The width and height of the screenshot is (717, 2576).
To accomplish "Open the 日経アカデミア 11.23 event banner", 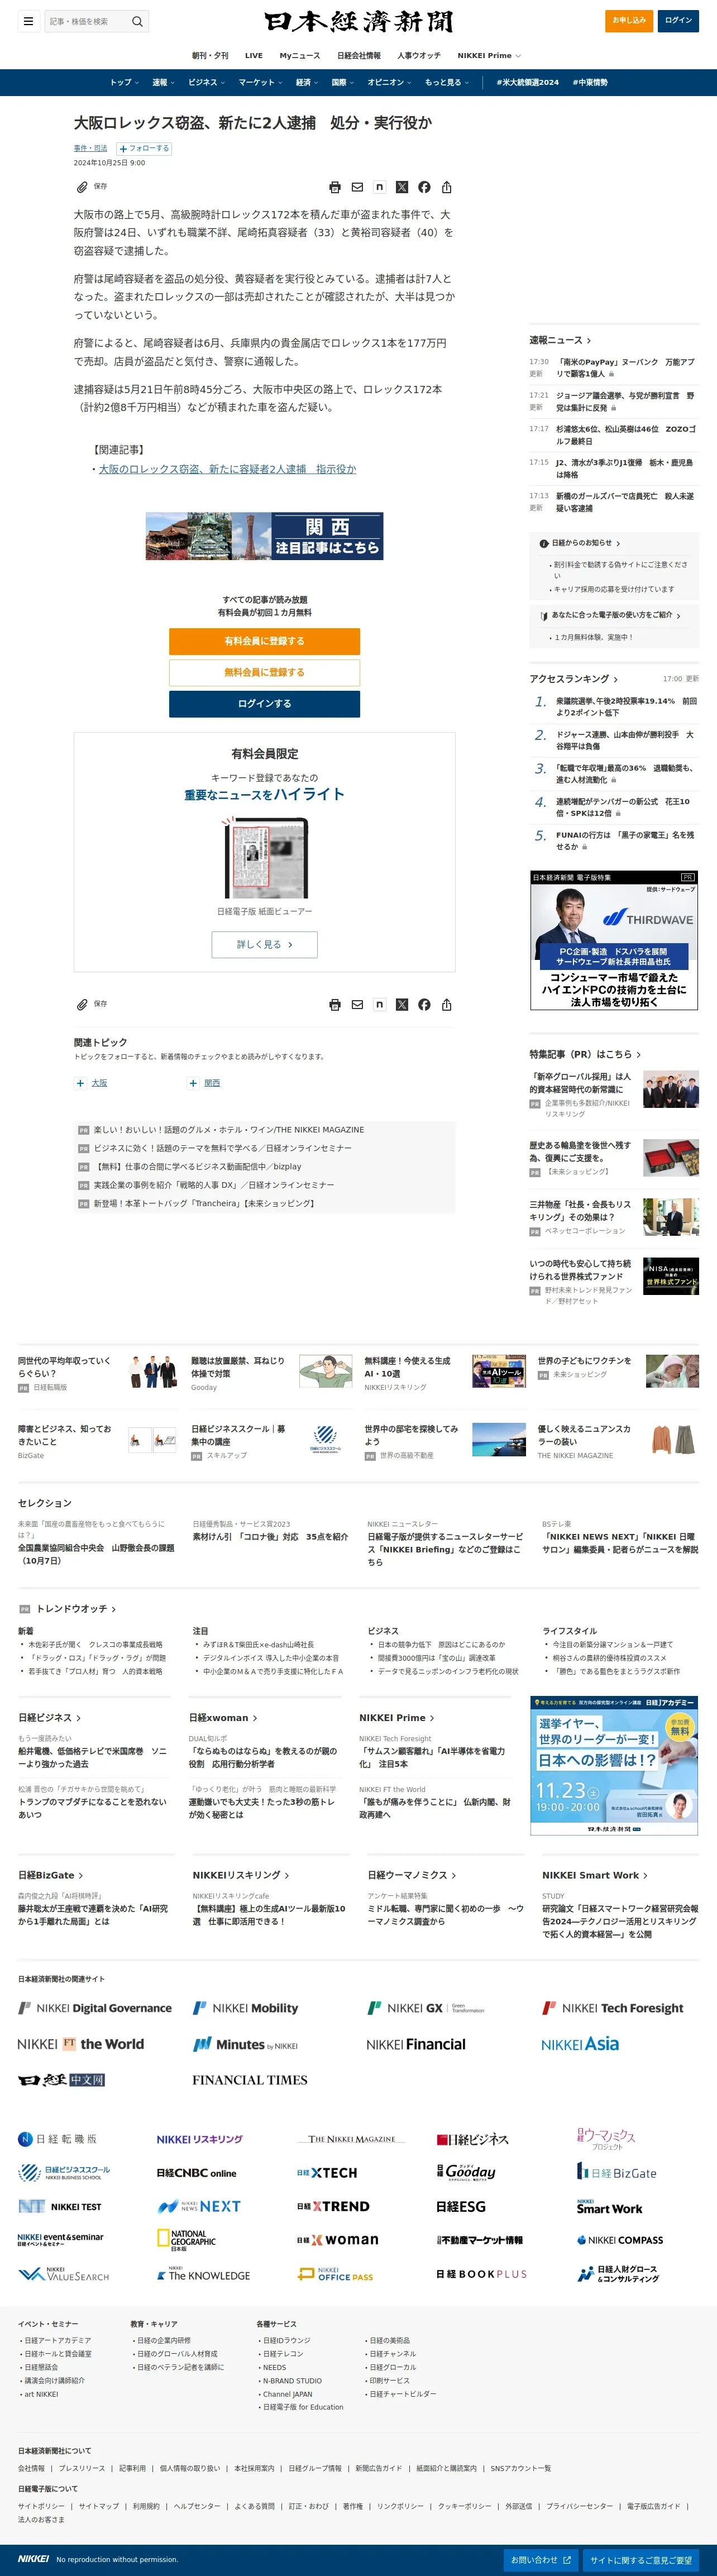I will pyautogui.click(x=614, y=1765).
